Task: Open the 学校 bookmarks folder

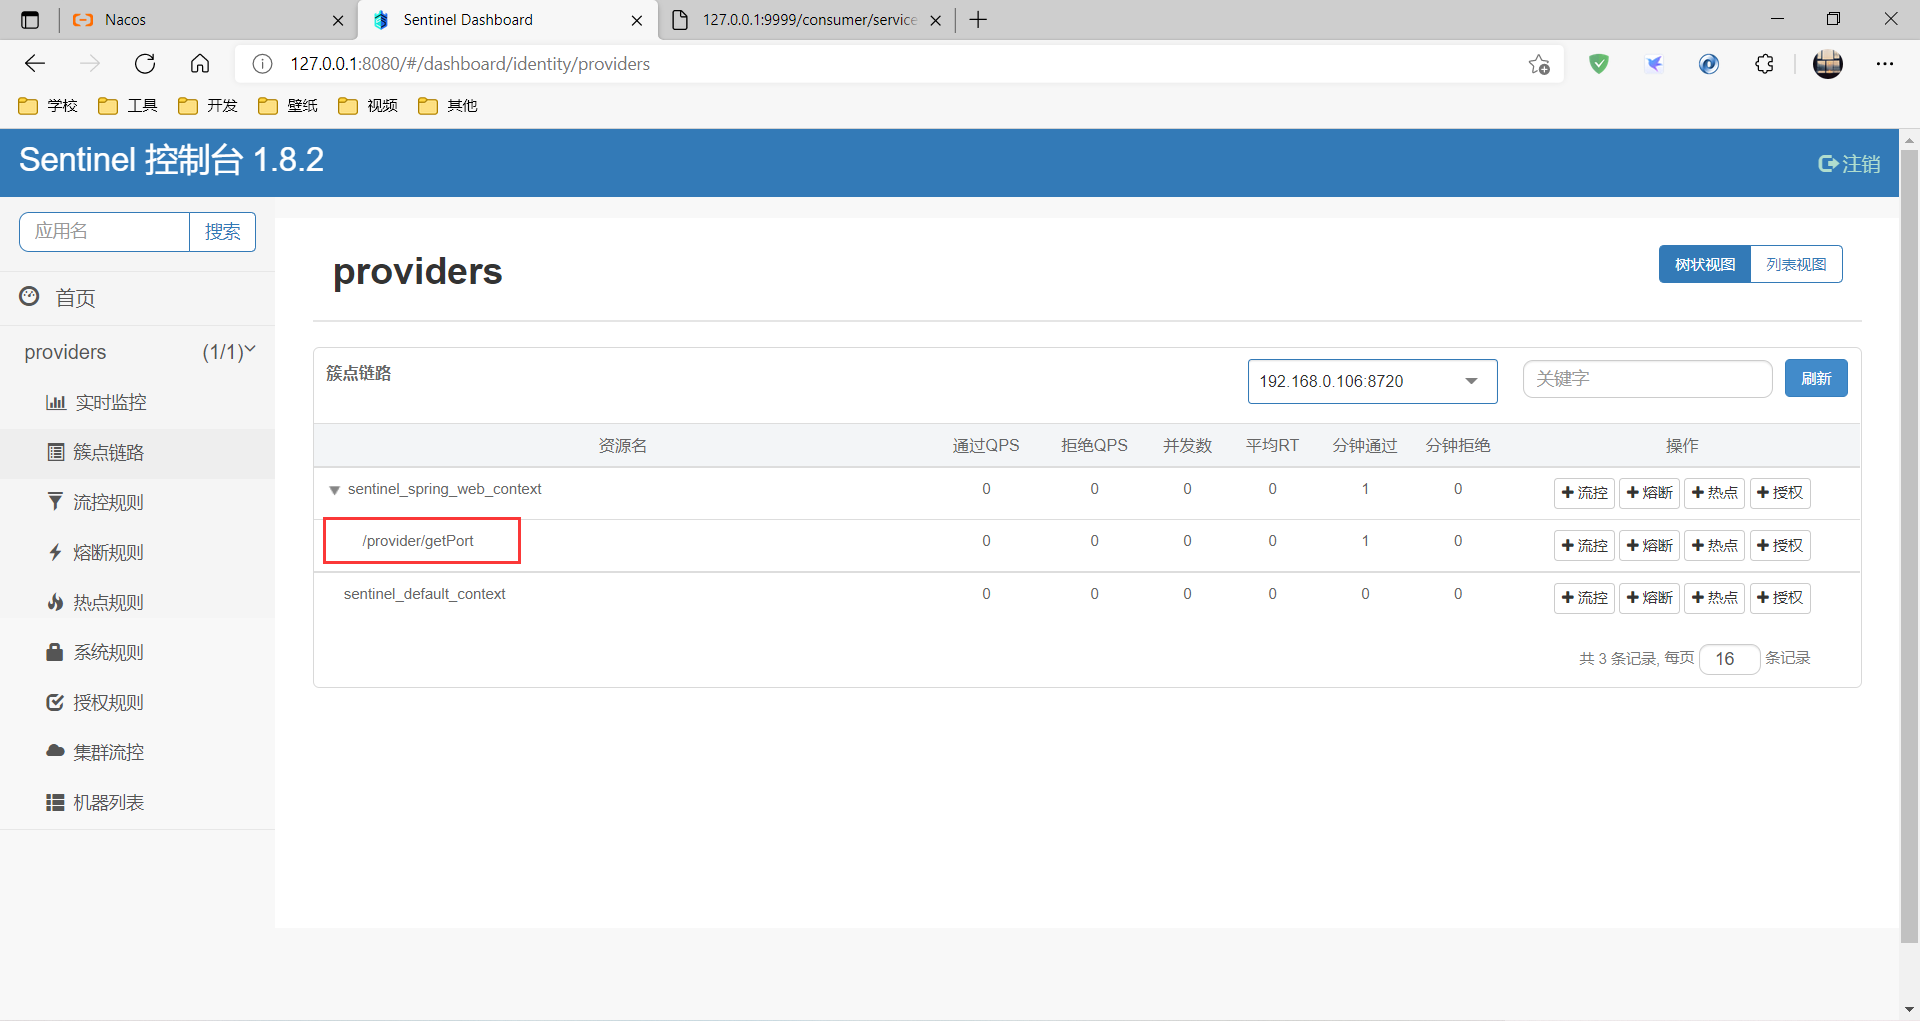Action: 48,106
